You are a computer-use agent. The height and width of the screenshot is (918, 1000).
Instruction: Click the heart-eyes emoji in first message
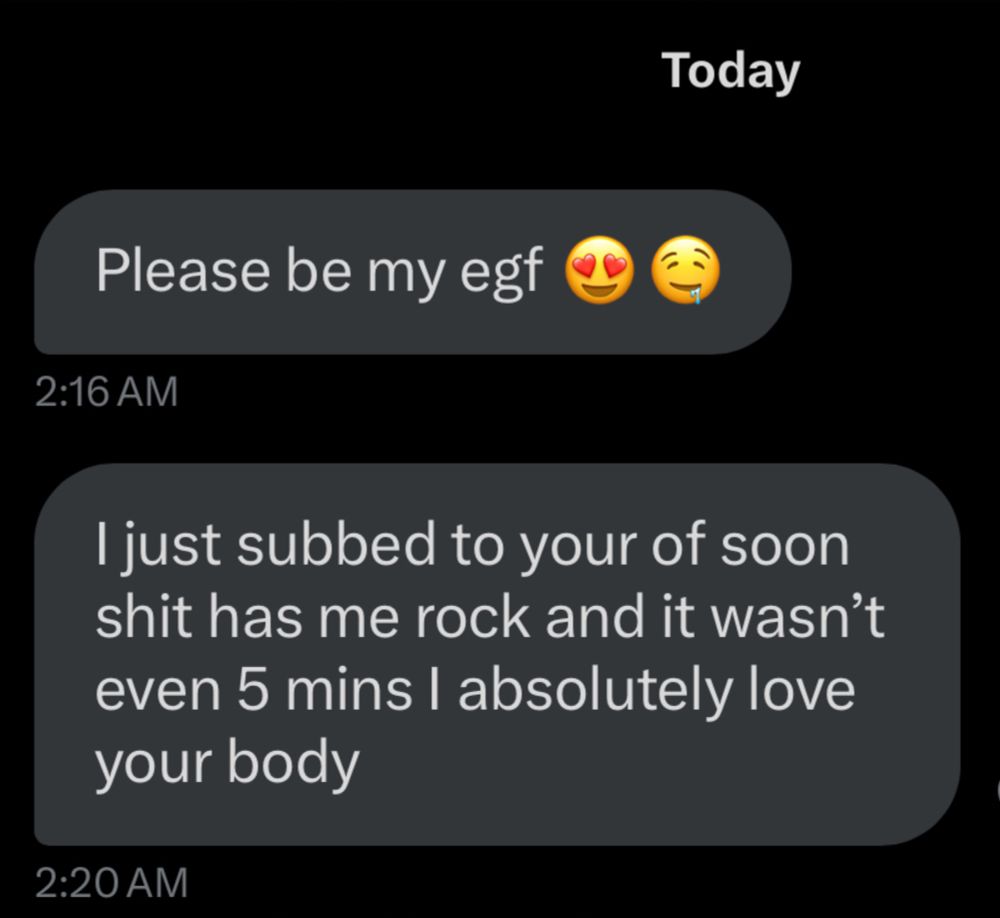pyautogui.click(x=599, y=270)
